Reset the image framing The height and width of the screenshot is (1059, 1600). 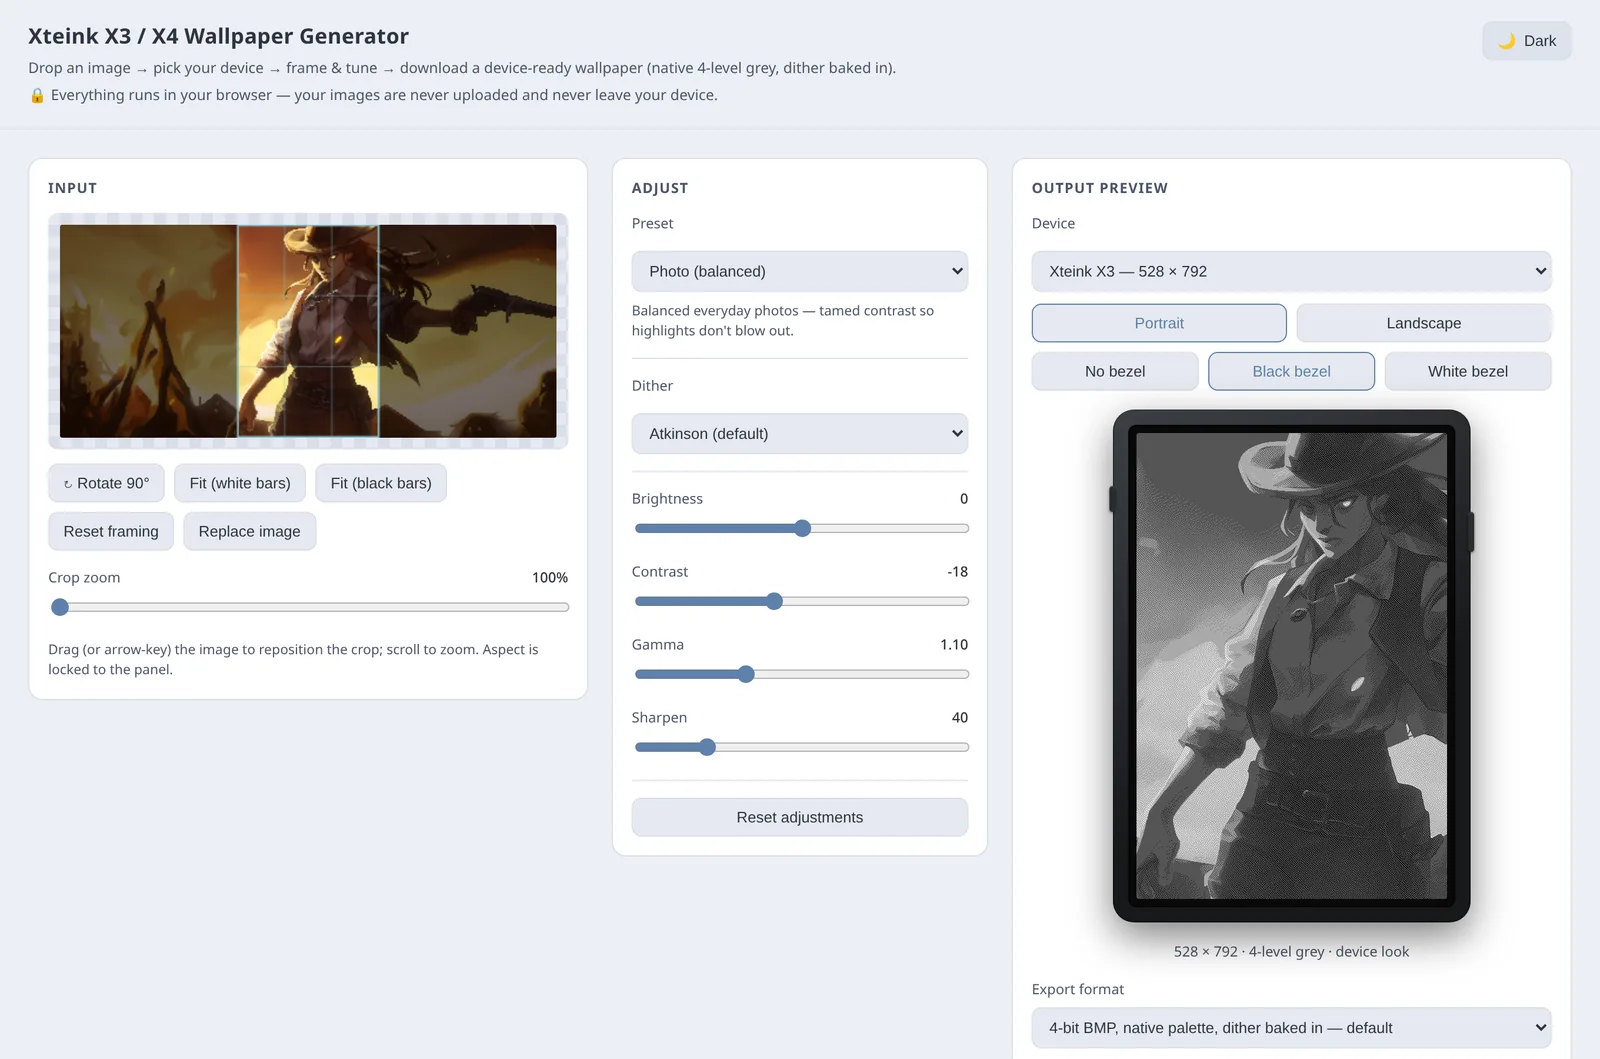coord(111,531)
